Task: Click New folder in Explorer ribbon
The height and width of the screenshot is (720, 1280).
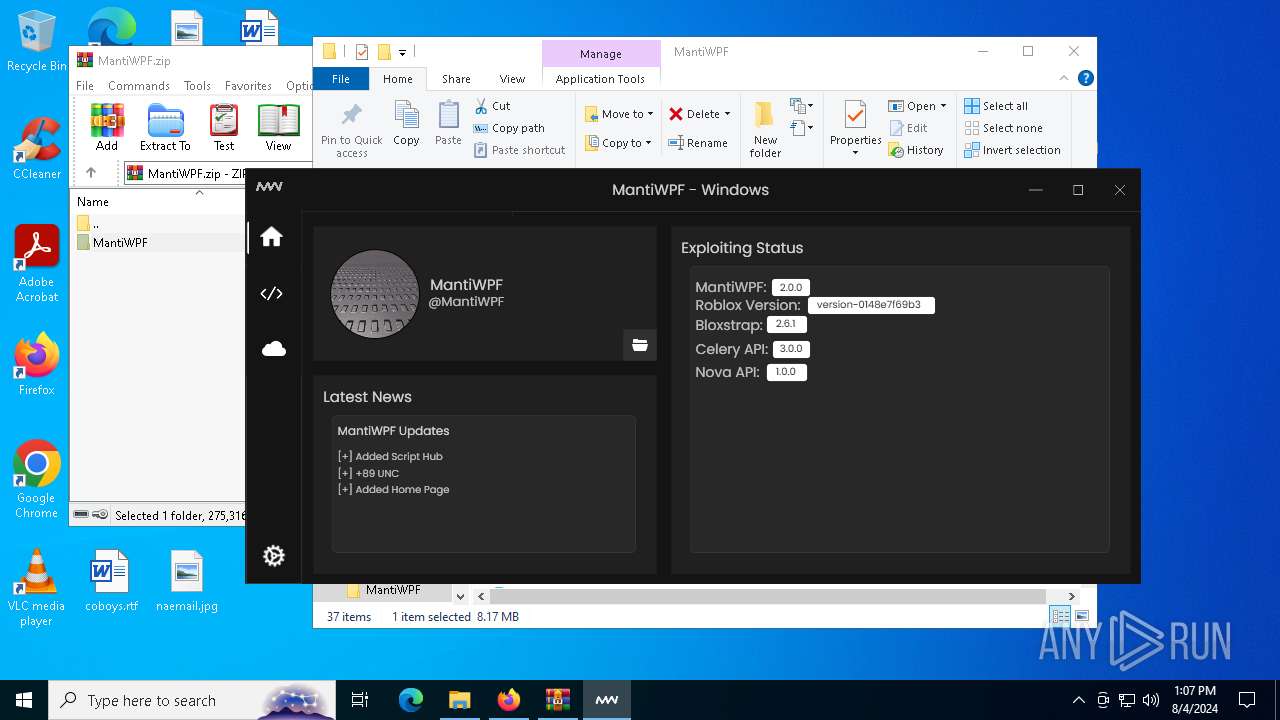Action: [765, 129]
